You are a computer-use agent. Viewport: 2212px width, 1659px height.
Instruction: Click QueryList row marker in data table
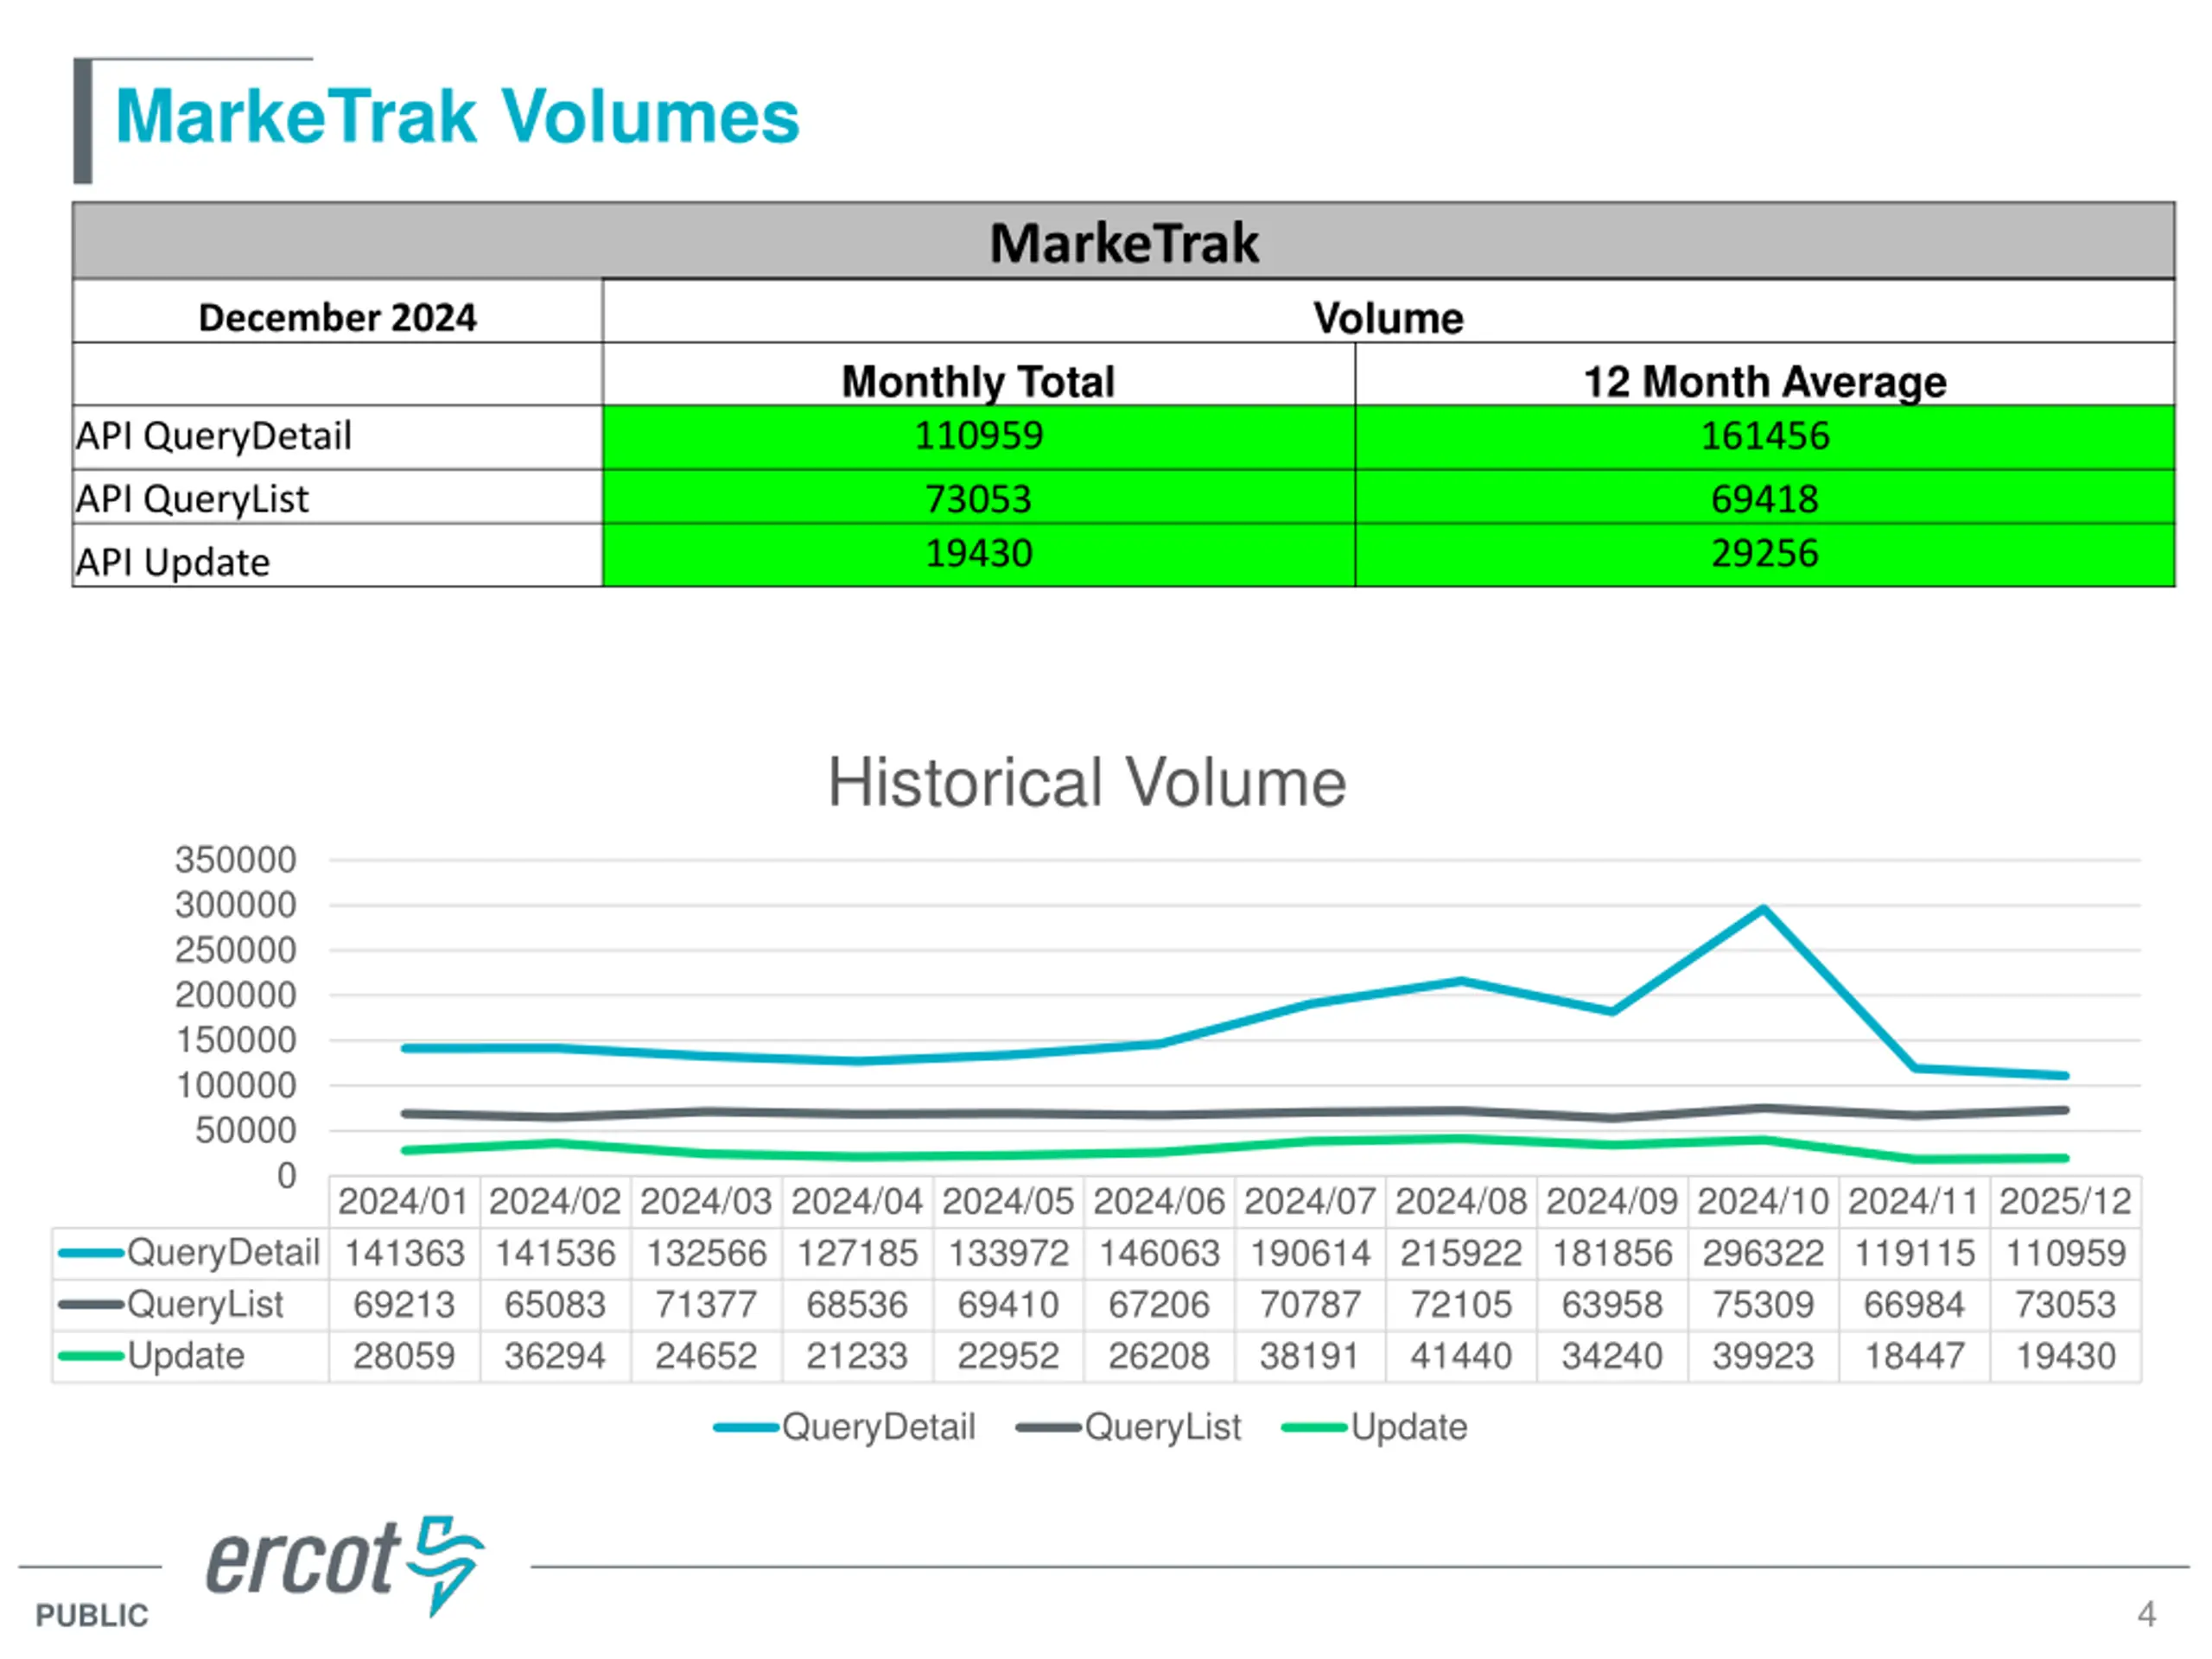(x=91, y=1304)
